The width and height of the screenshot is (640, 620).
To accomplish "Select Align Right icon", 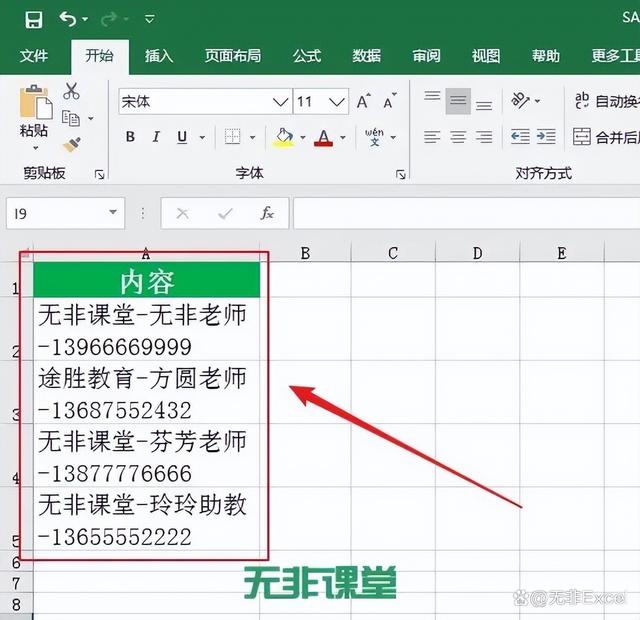I will tap(484, 137).
